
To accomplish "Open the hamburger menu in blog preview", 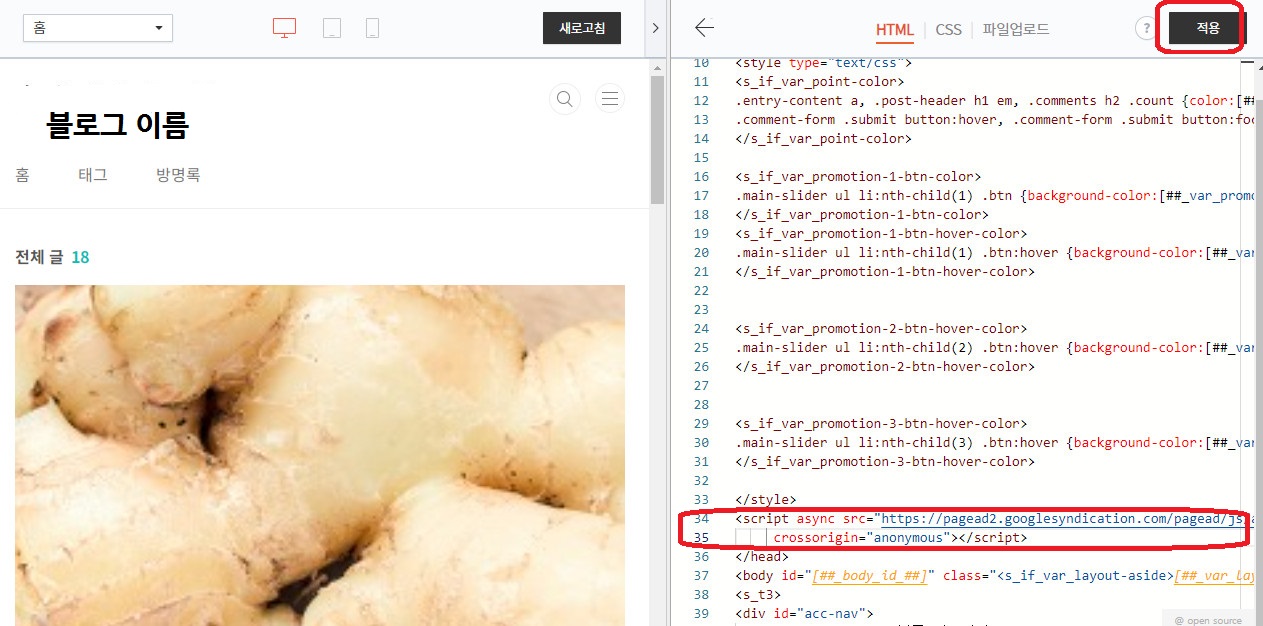I will tap(610, 98).
